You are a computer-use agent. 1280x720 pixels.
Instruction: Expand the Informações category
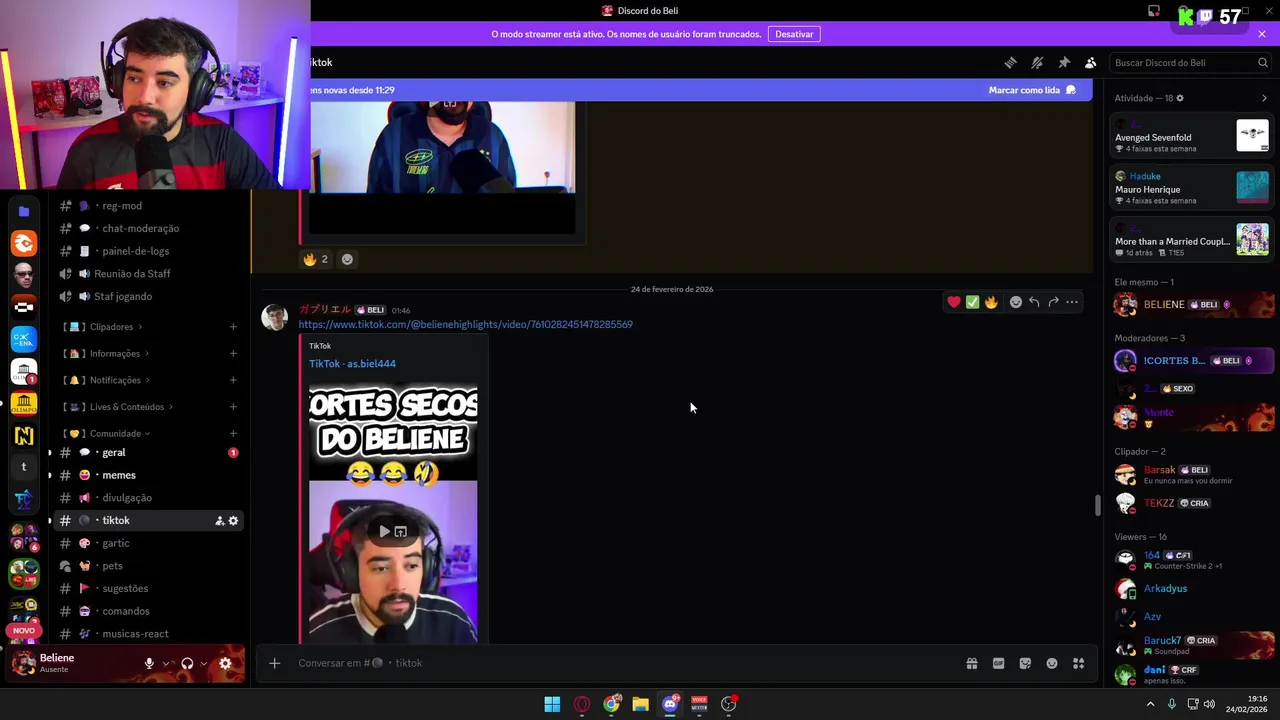(107, 353)
